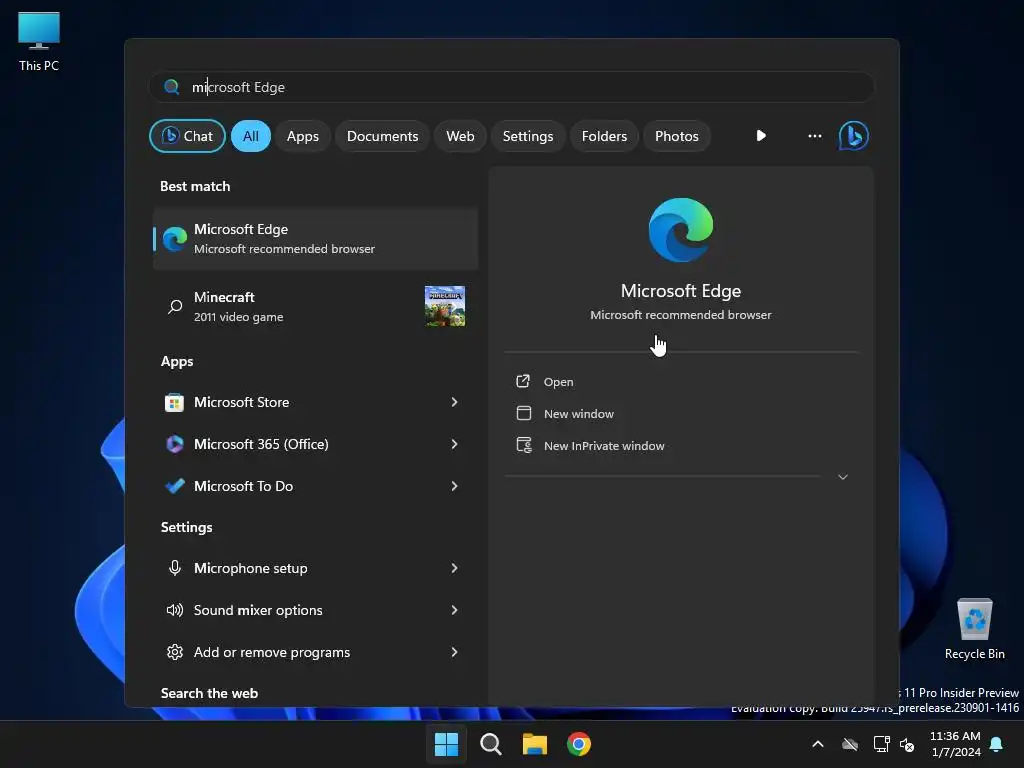Open the notification bell in taskbar
This screenshot has height=768, width=1024.
[x=997, y=744]
